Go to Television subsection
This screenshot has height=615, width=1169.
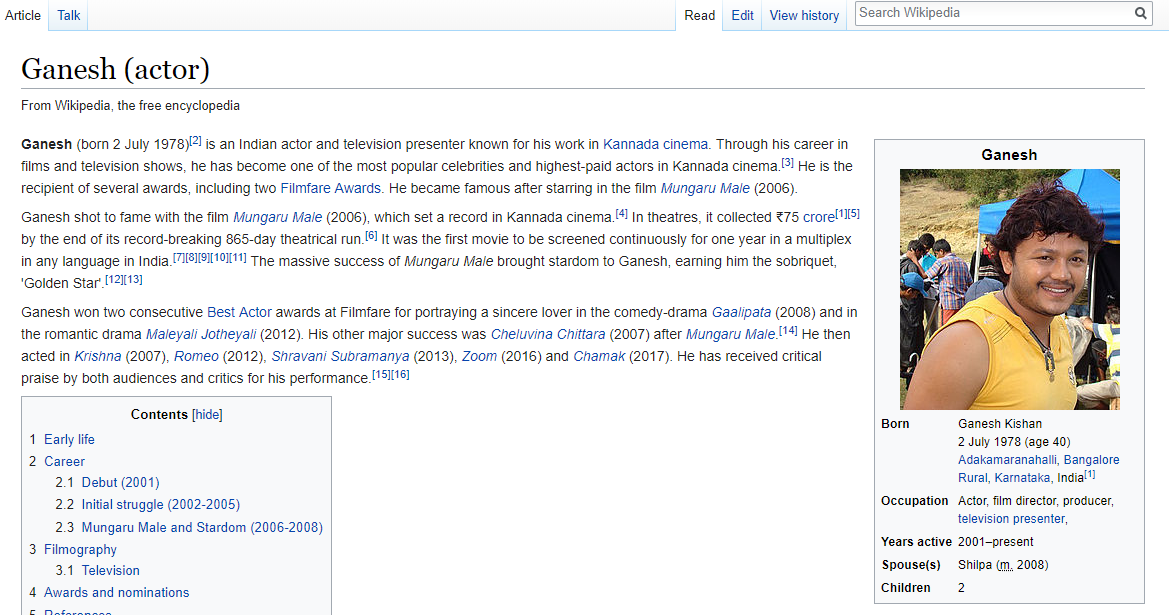point(110,570)
